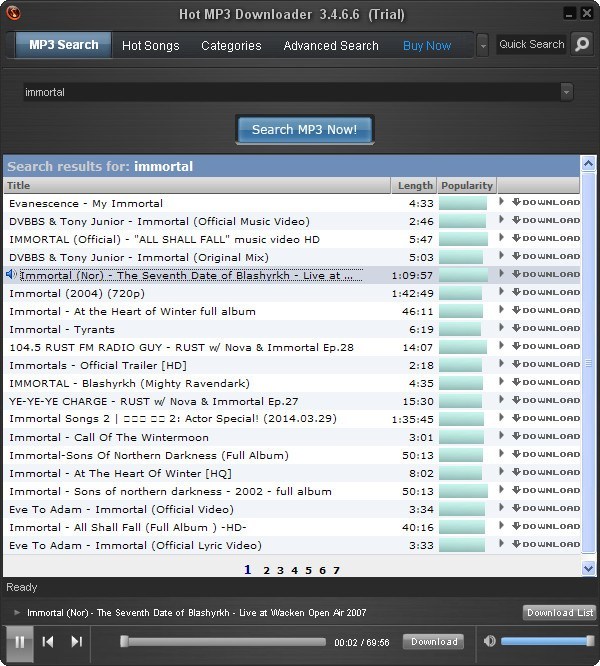Download The Seventh Date of Blashyrkh row
This screenshot has height=666, width=600.
tap(546, 274)
